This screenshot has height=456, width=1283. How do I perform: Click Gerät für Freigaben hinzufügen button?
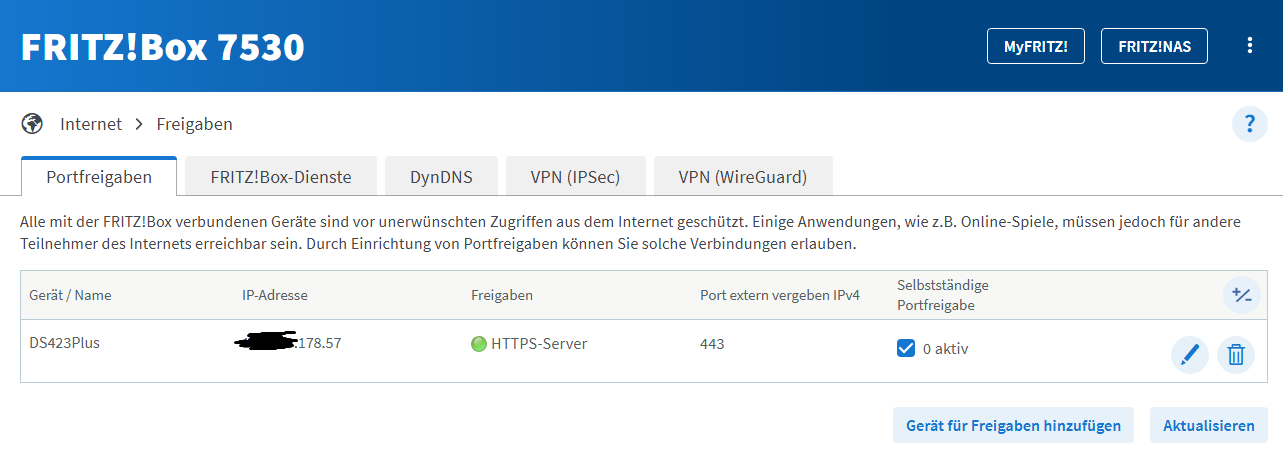click(x=1013, y=425)
